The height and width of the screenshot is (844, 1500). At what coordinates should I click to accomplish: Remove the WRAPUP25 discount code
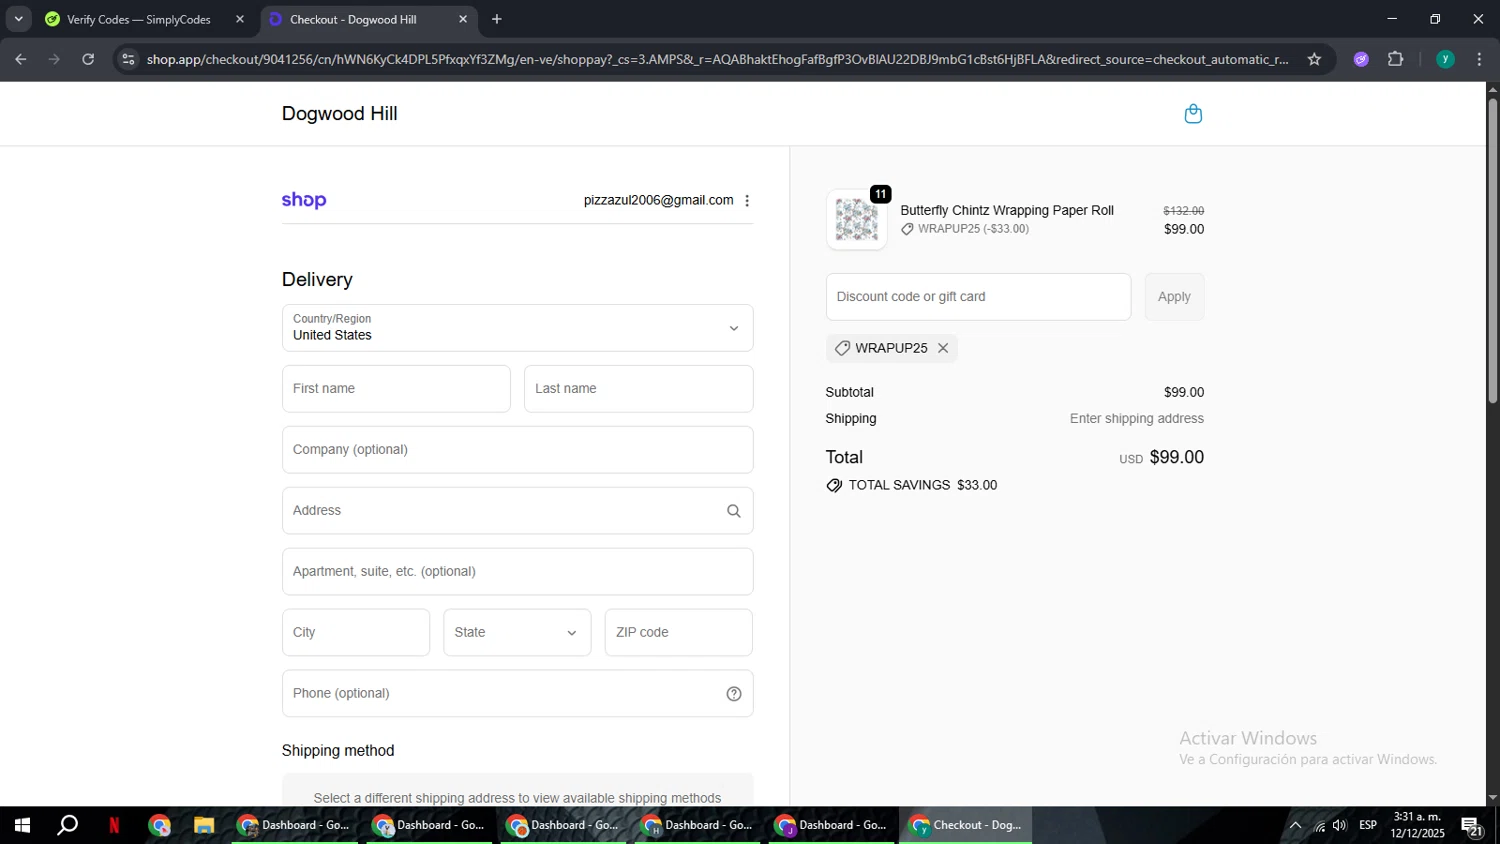(x=943, y=348)
